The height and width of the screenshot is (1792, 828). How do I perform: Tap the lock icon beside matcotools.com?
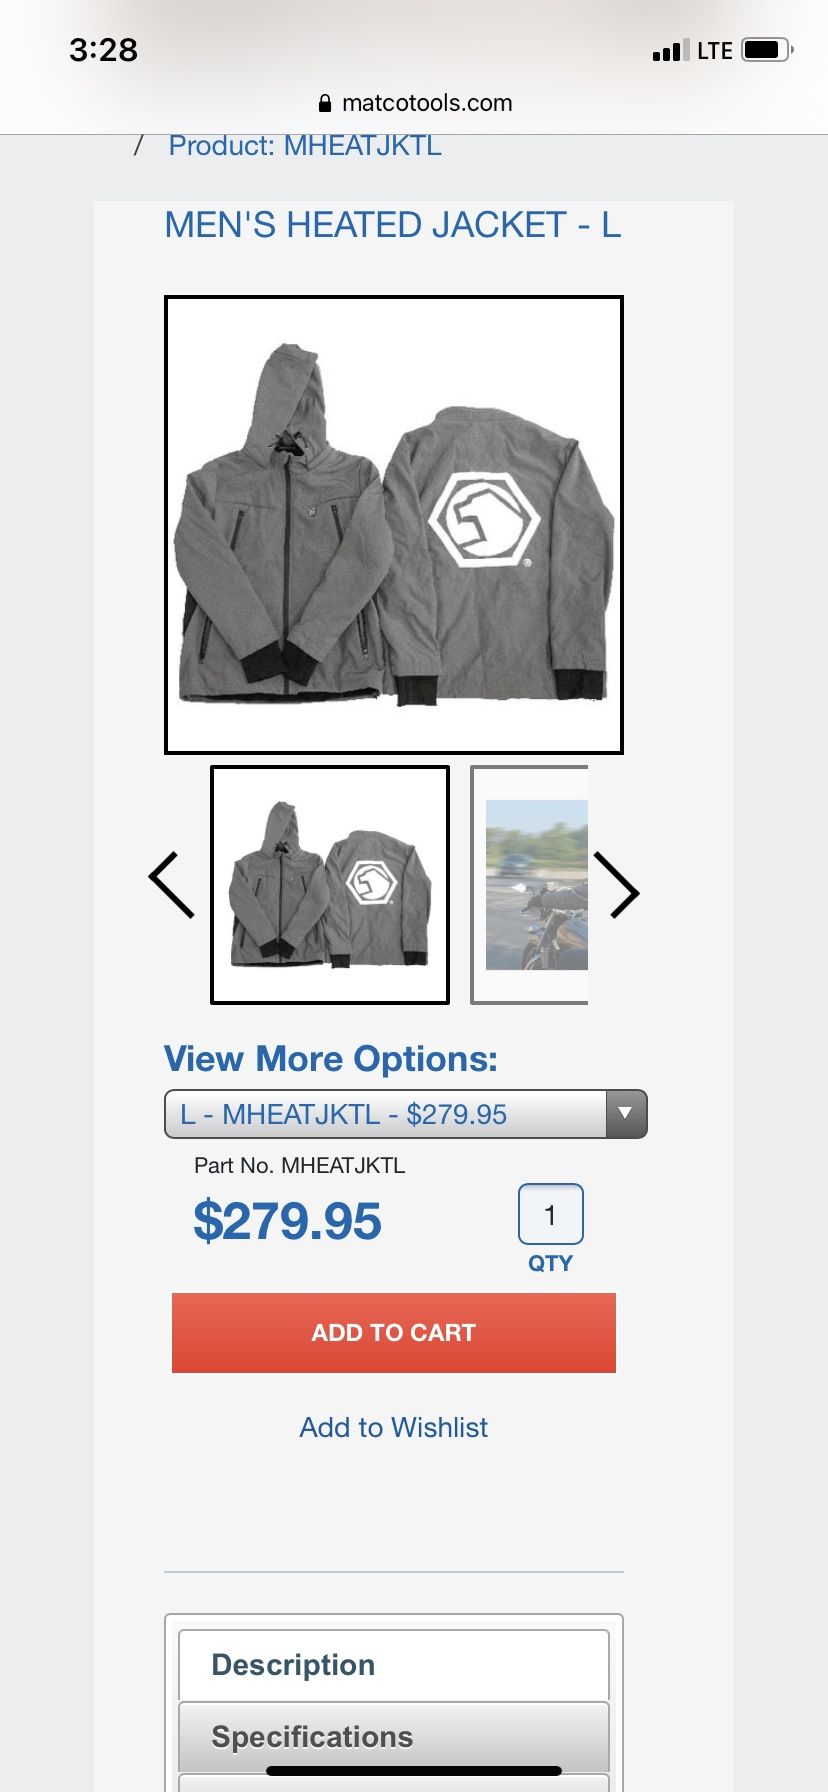click(x=324, y=103)
